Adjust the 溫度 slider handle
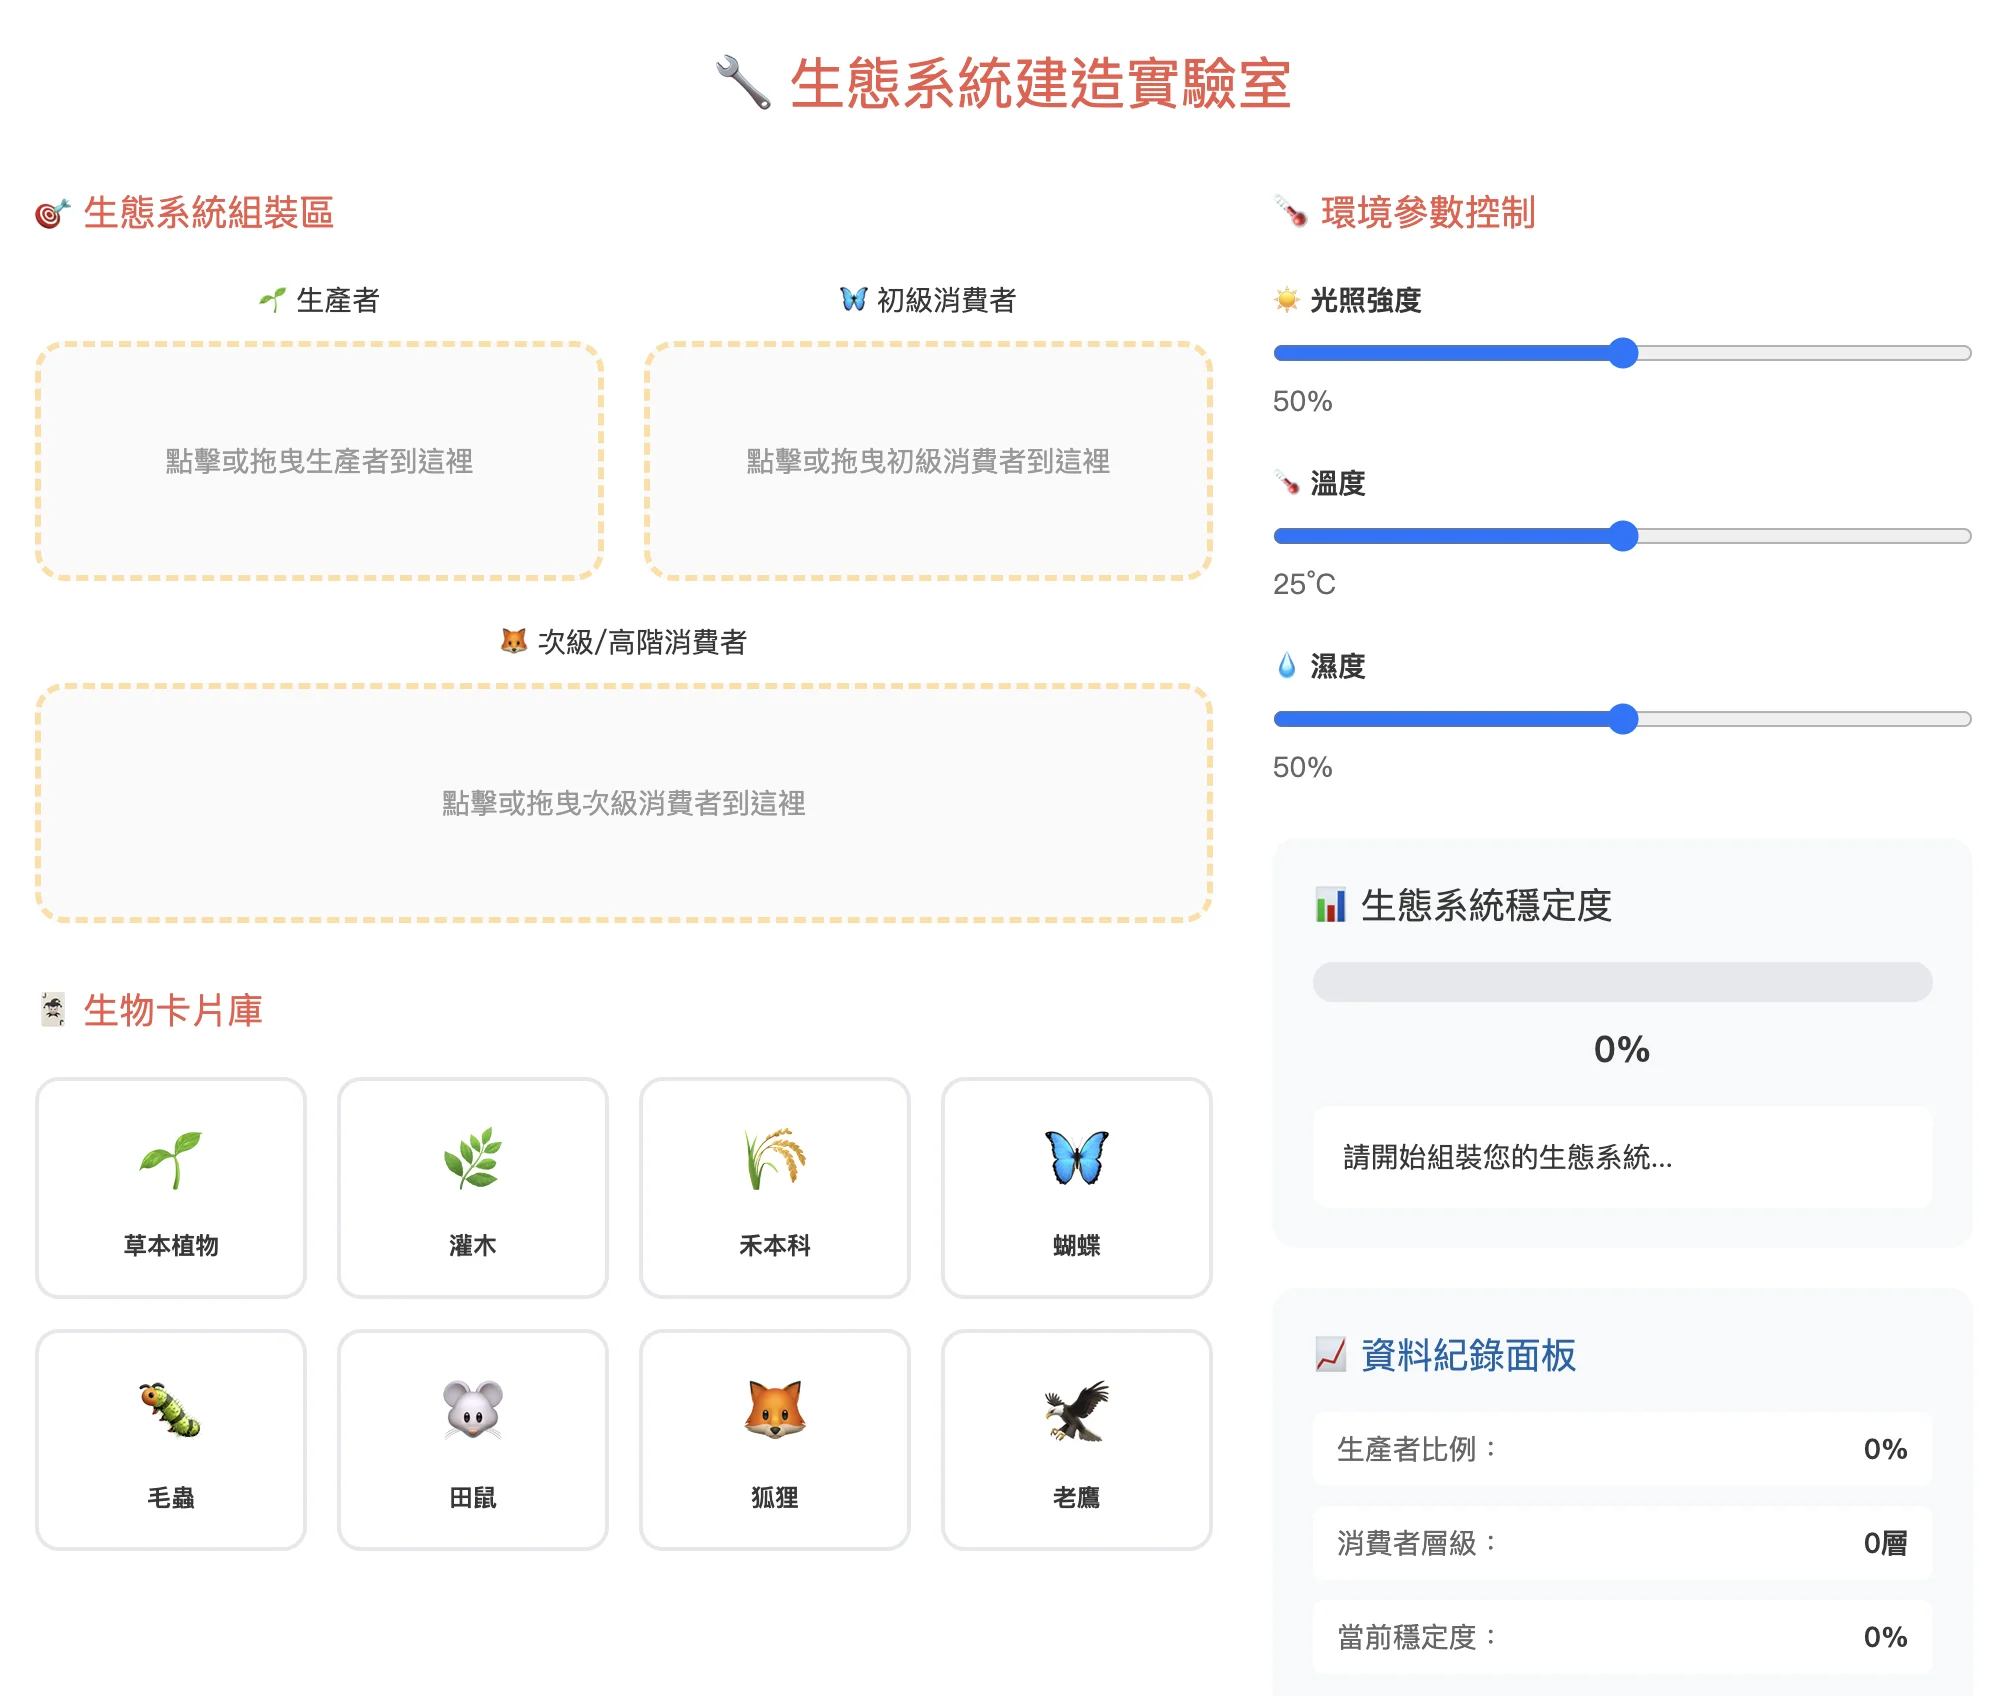 [1623, 536]
